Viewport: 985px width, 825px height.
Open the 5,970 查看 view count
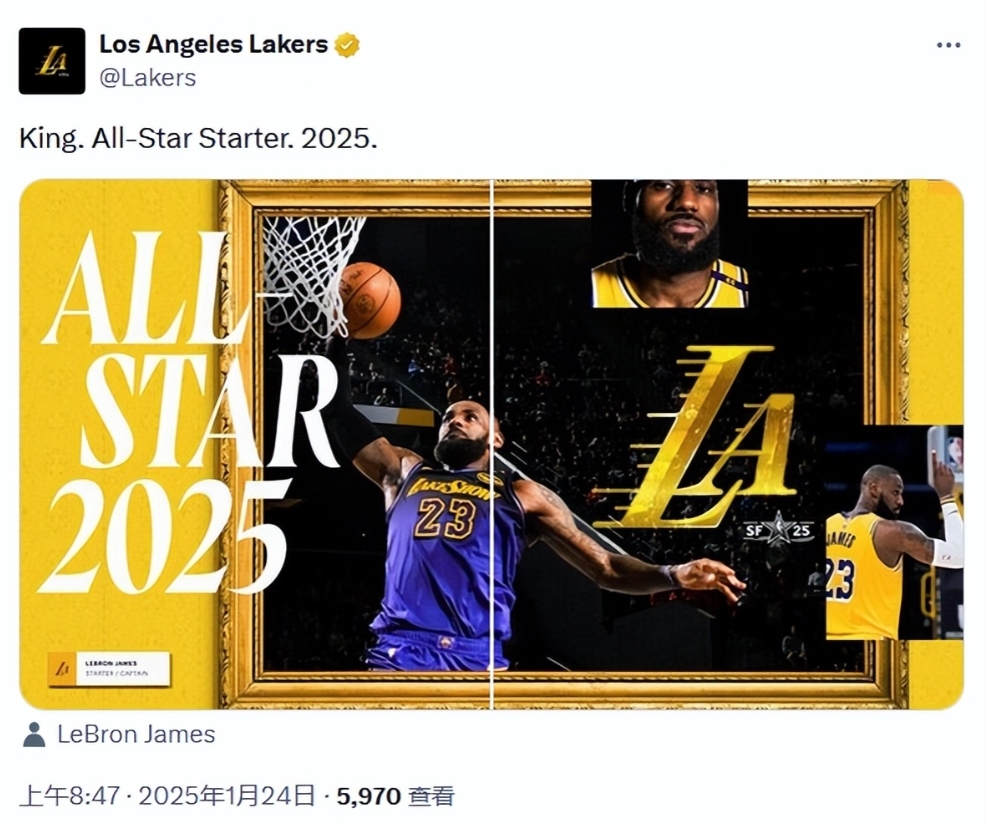click(x=396, y=796)
